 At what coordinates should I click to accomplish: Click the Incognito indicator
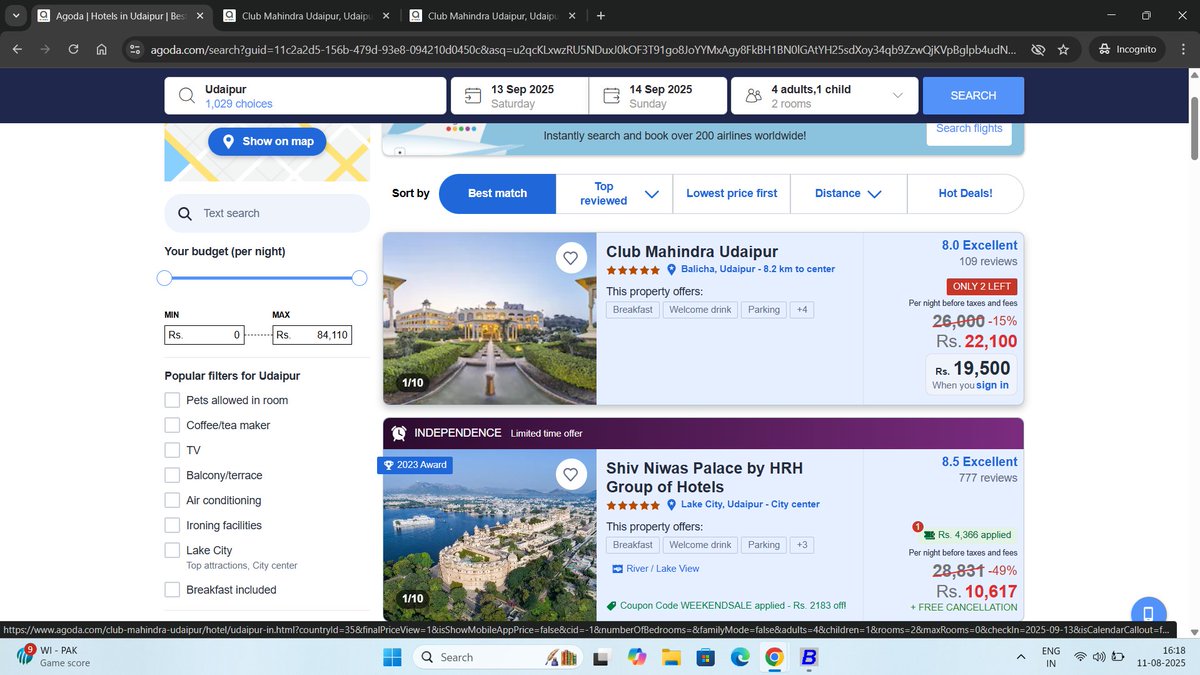(x=1128, y=49)
